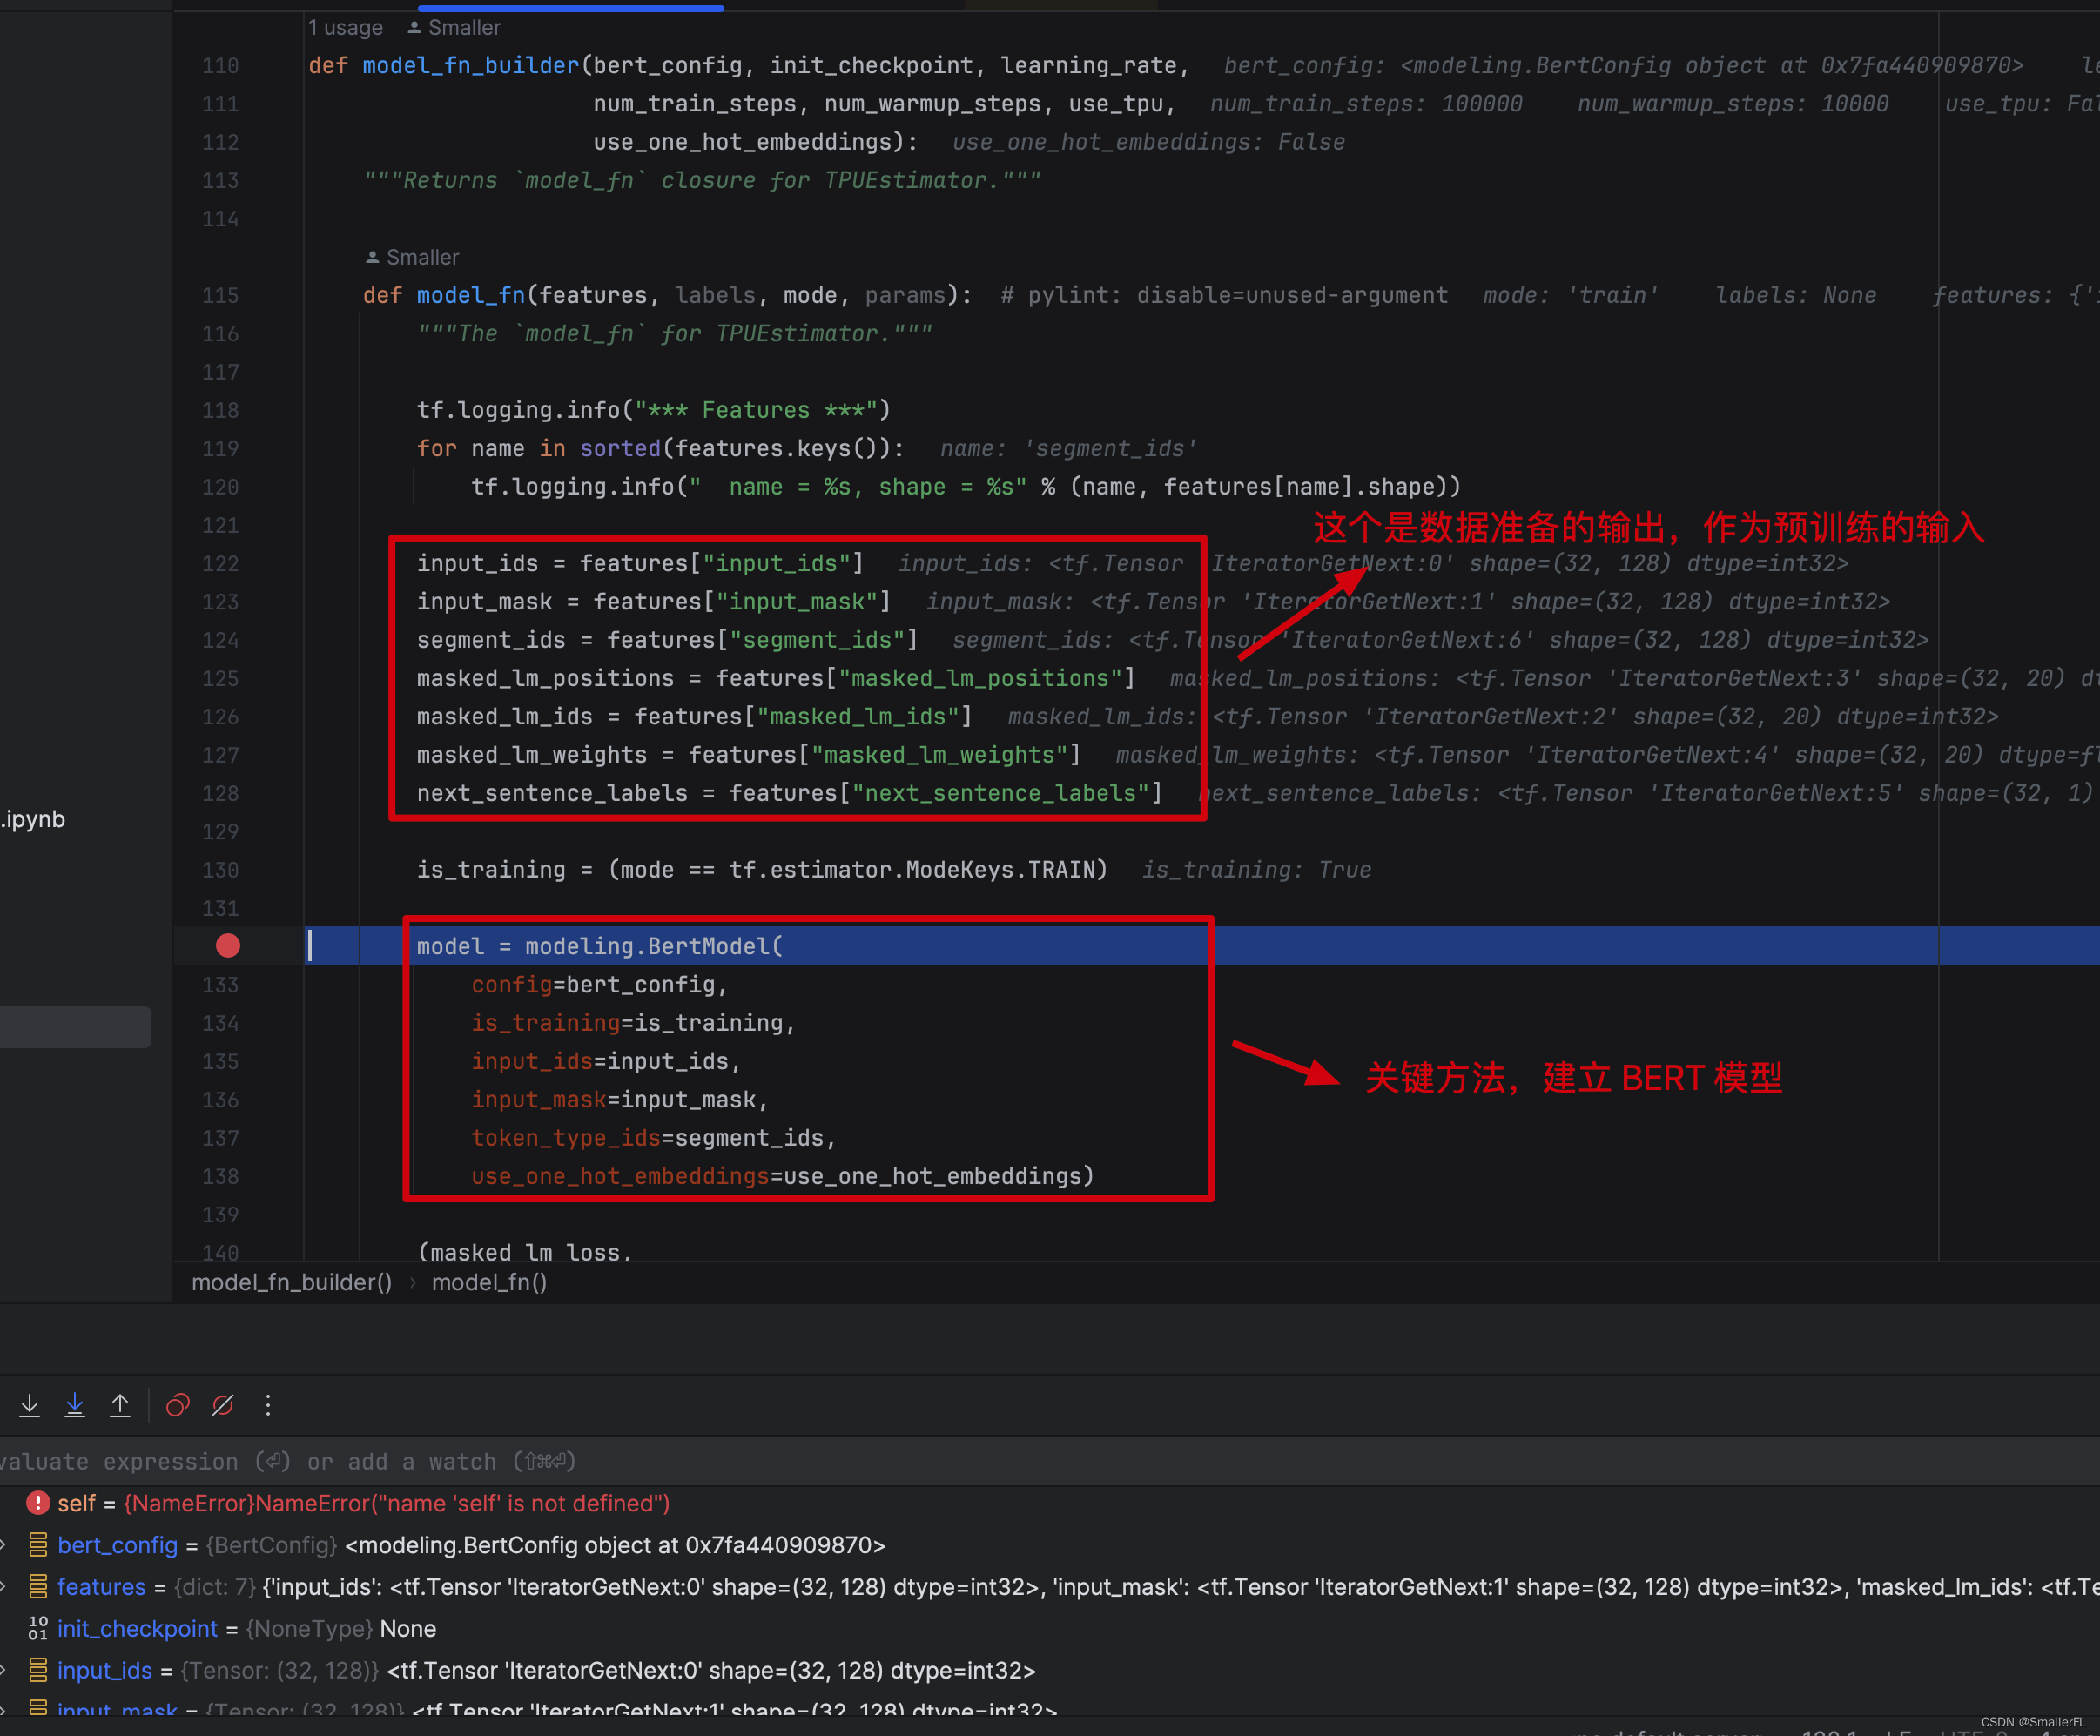This screenshot has width=2100, height=1736.
Task: Click line number 122 in gutter
Action: [220, 564]
